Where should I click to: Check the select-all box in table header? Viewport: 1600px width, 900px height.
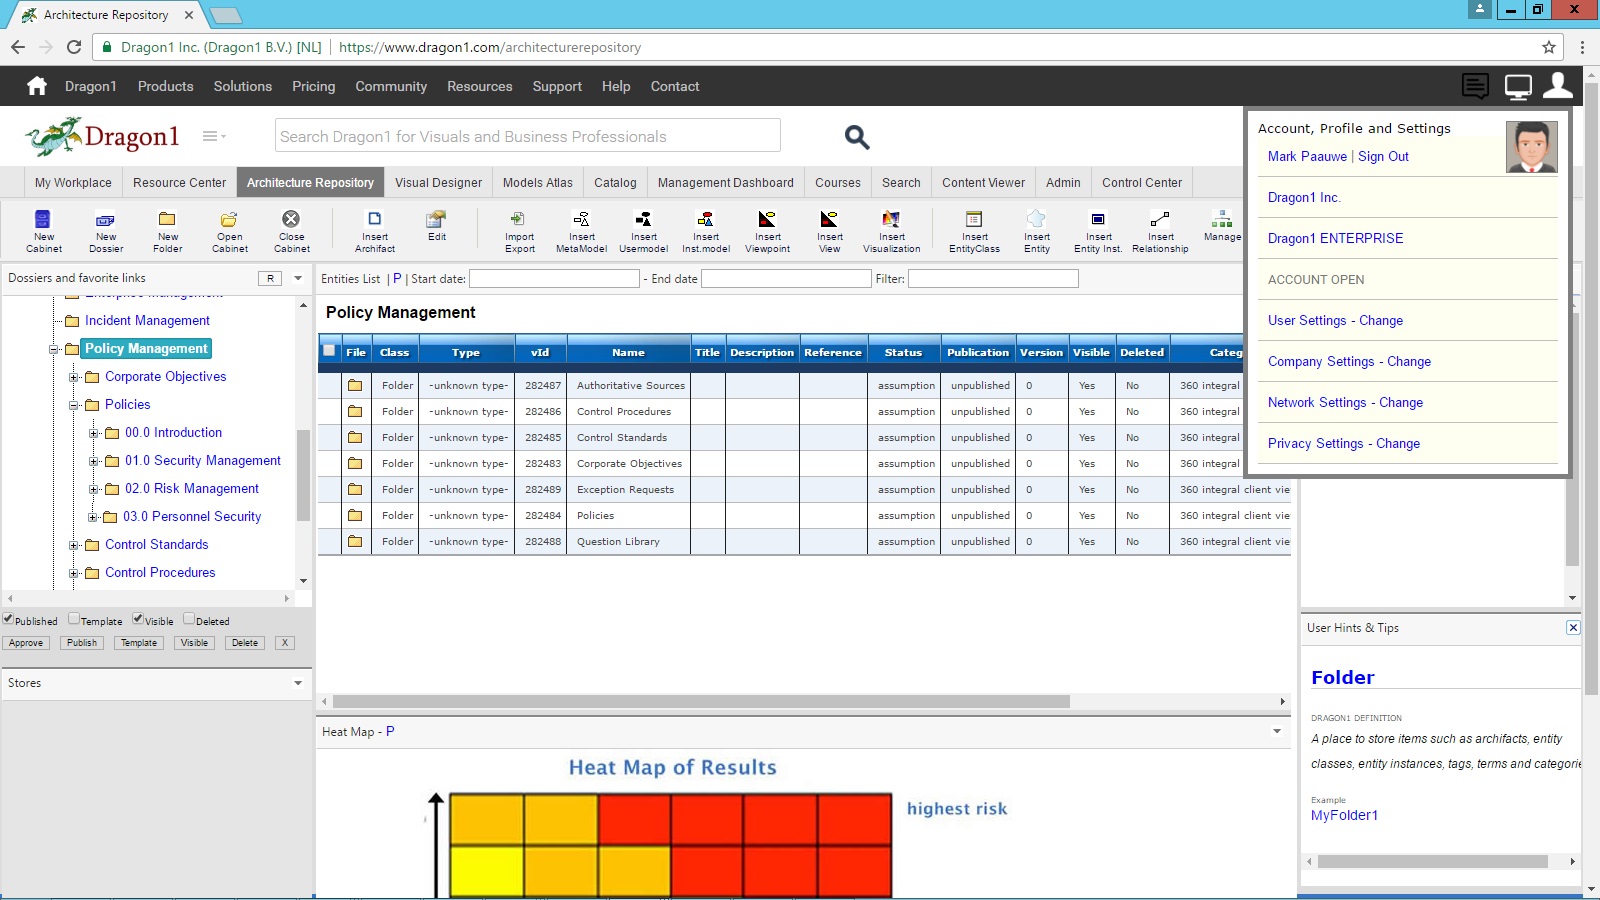[328, 351]
